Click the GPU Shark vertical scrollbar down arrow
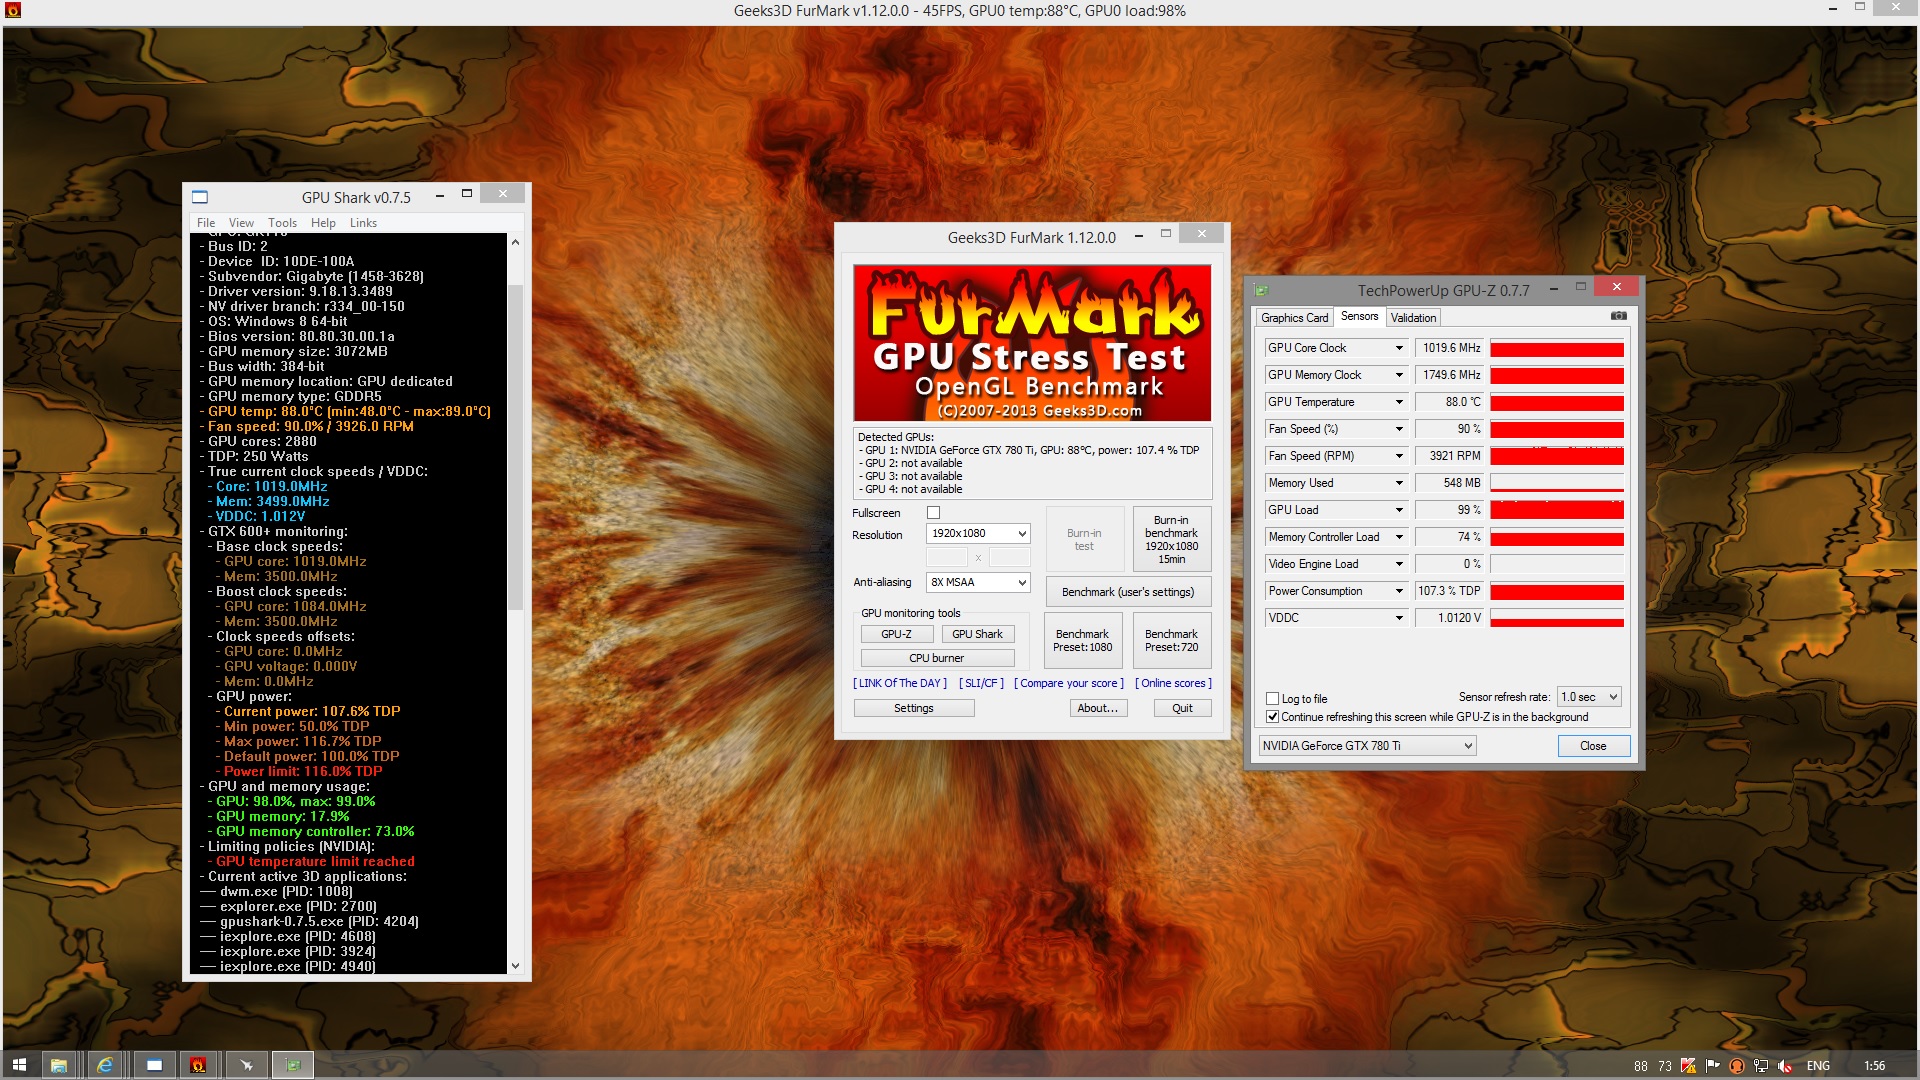The height and width of the screenshot is (1080, 1920). (x=515, y=966)
